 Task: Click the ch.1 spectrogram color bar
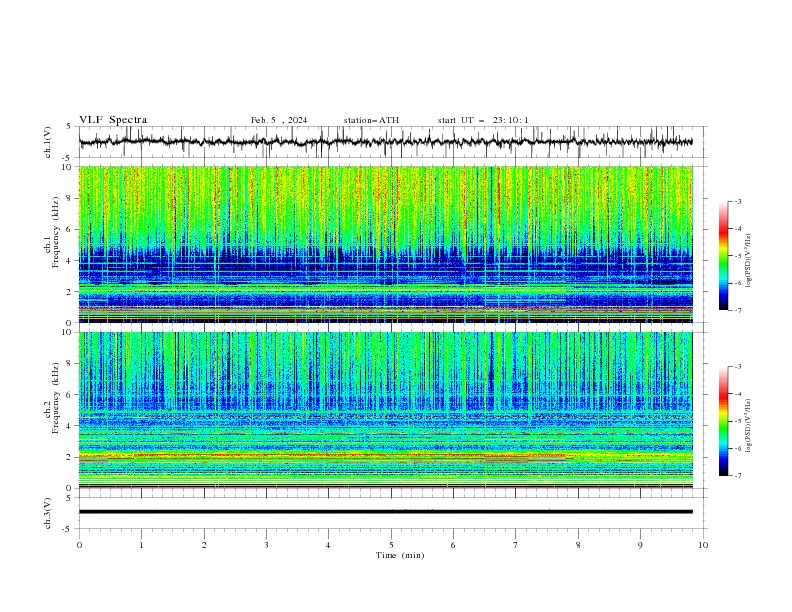[x=723, y=256]
